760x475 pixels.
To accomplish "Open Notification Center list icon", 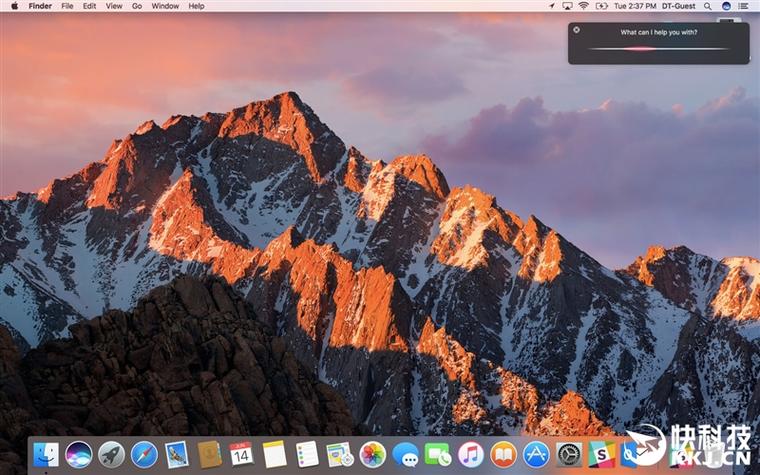I will click(744, 6).
